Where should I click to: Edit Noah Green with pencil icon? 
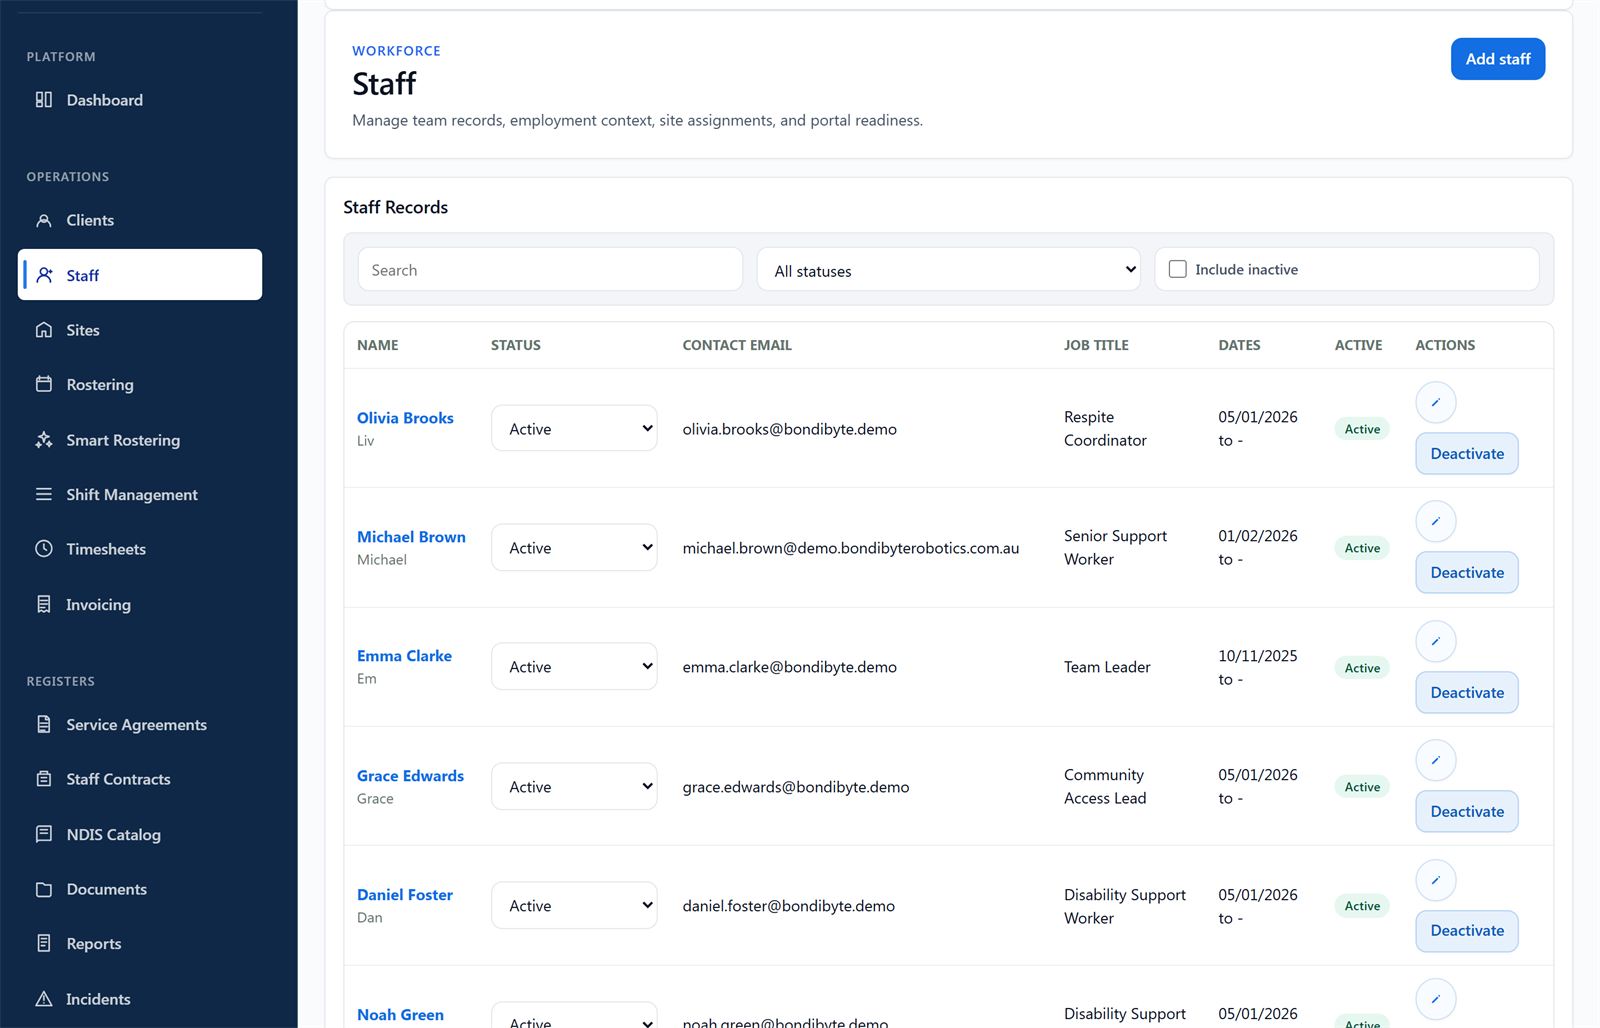click(1436, 999)
